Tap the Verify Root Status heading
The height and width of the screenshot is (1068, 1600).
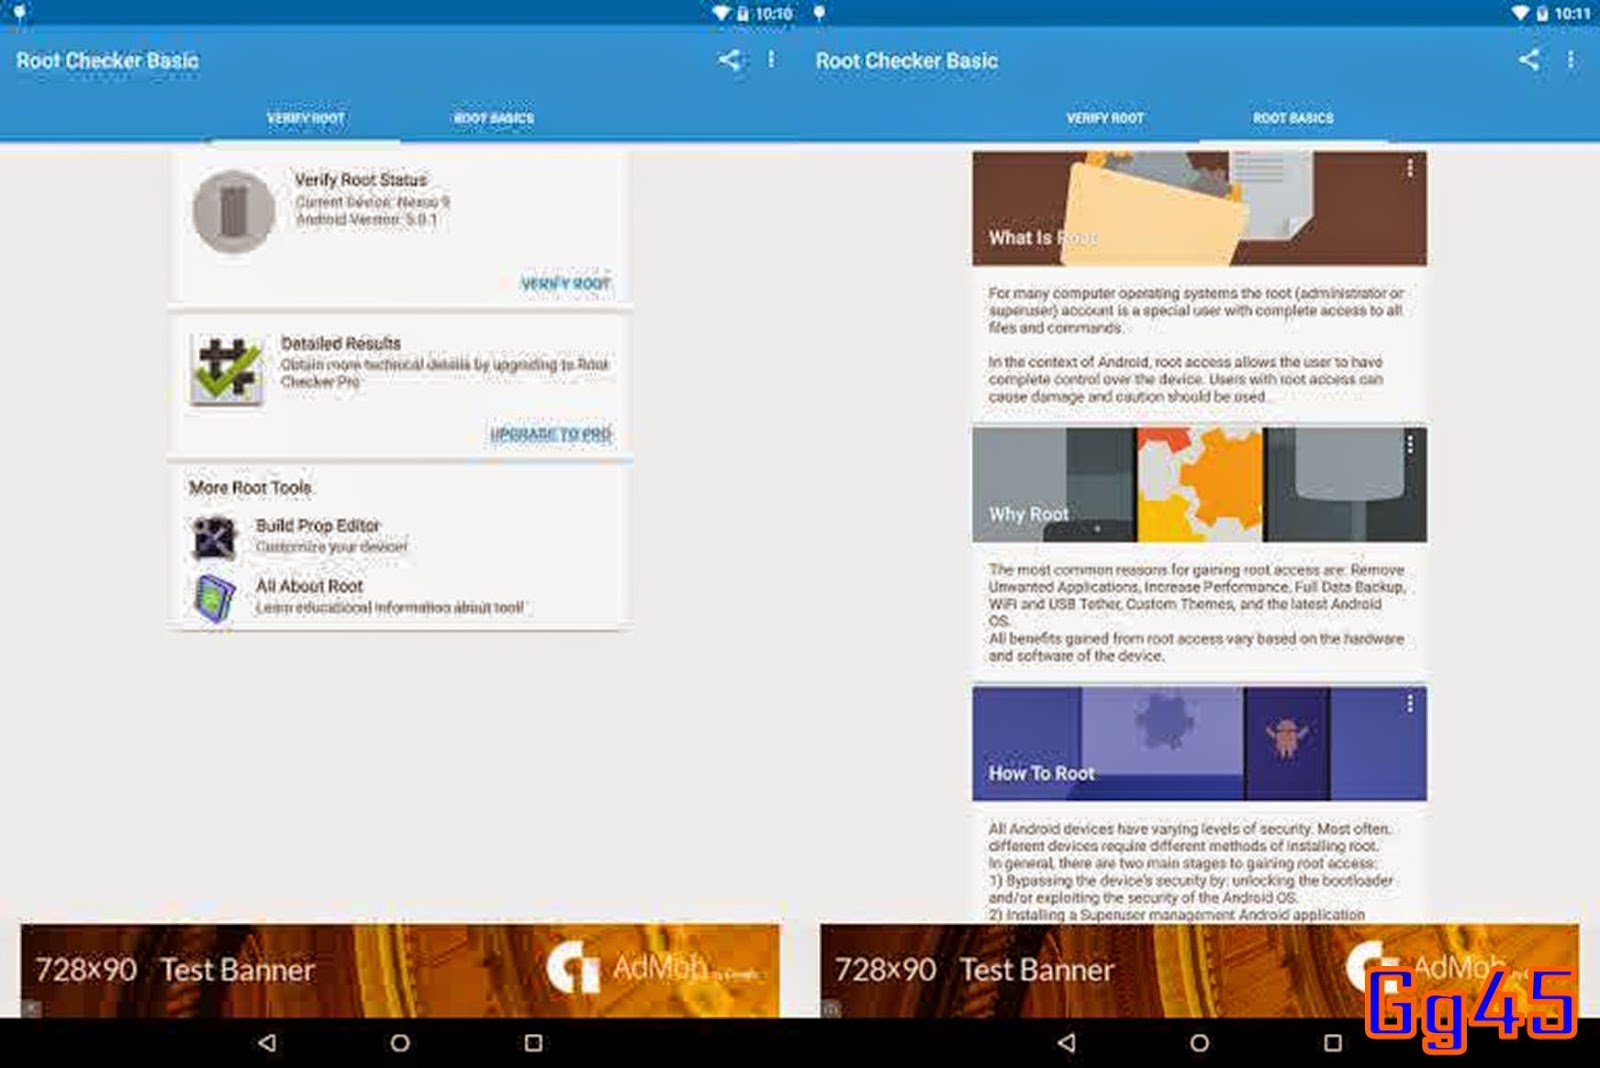click(361, 180)
